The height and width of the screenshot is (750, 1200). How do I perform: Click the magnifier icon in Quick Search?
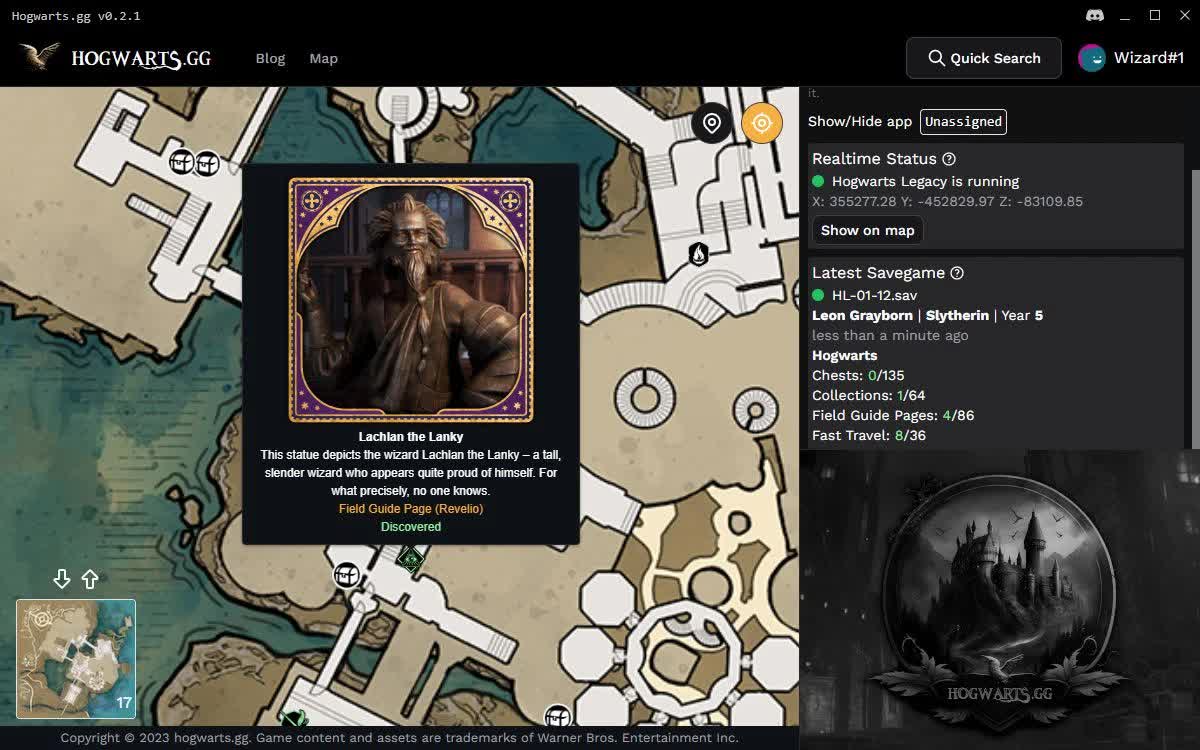(936, 58)
